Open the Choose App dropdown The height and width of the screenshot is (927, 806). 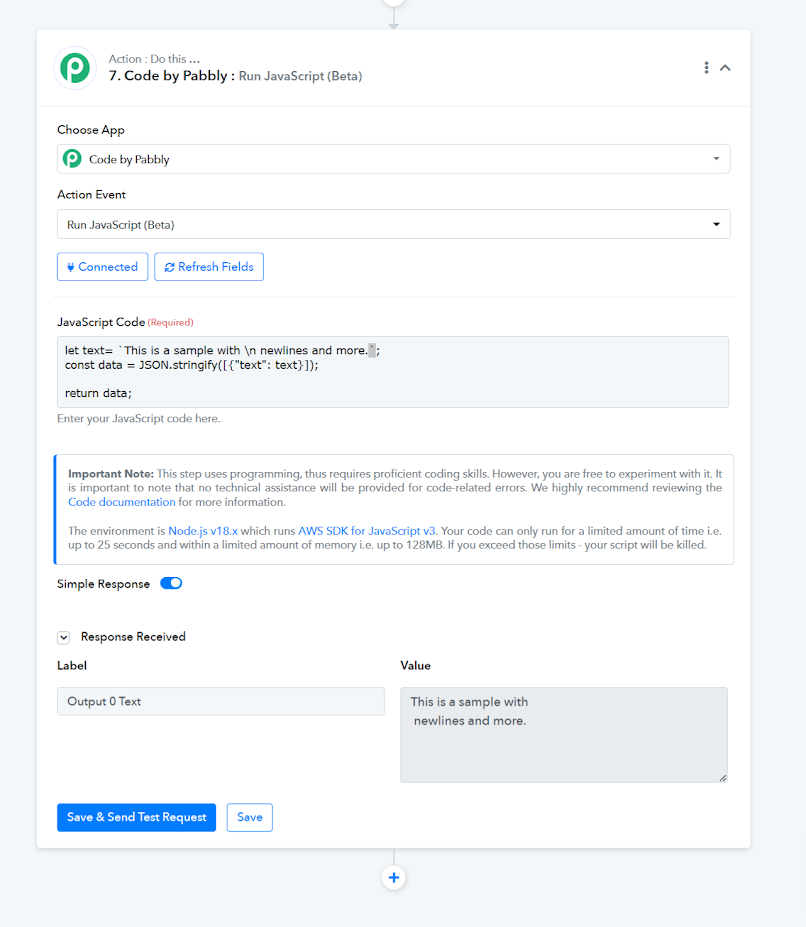(393, 159)
